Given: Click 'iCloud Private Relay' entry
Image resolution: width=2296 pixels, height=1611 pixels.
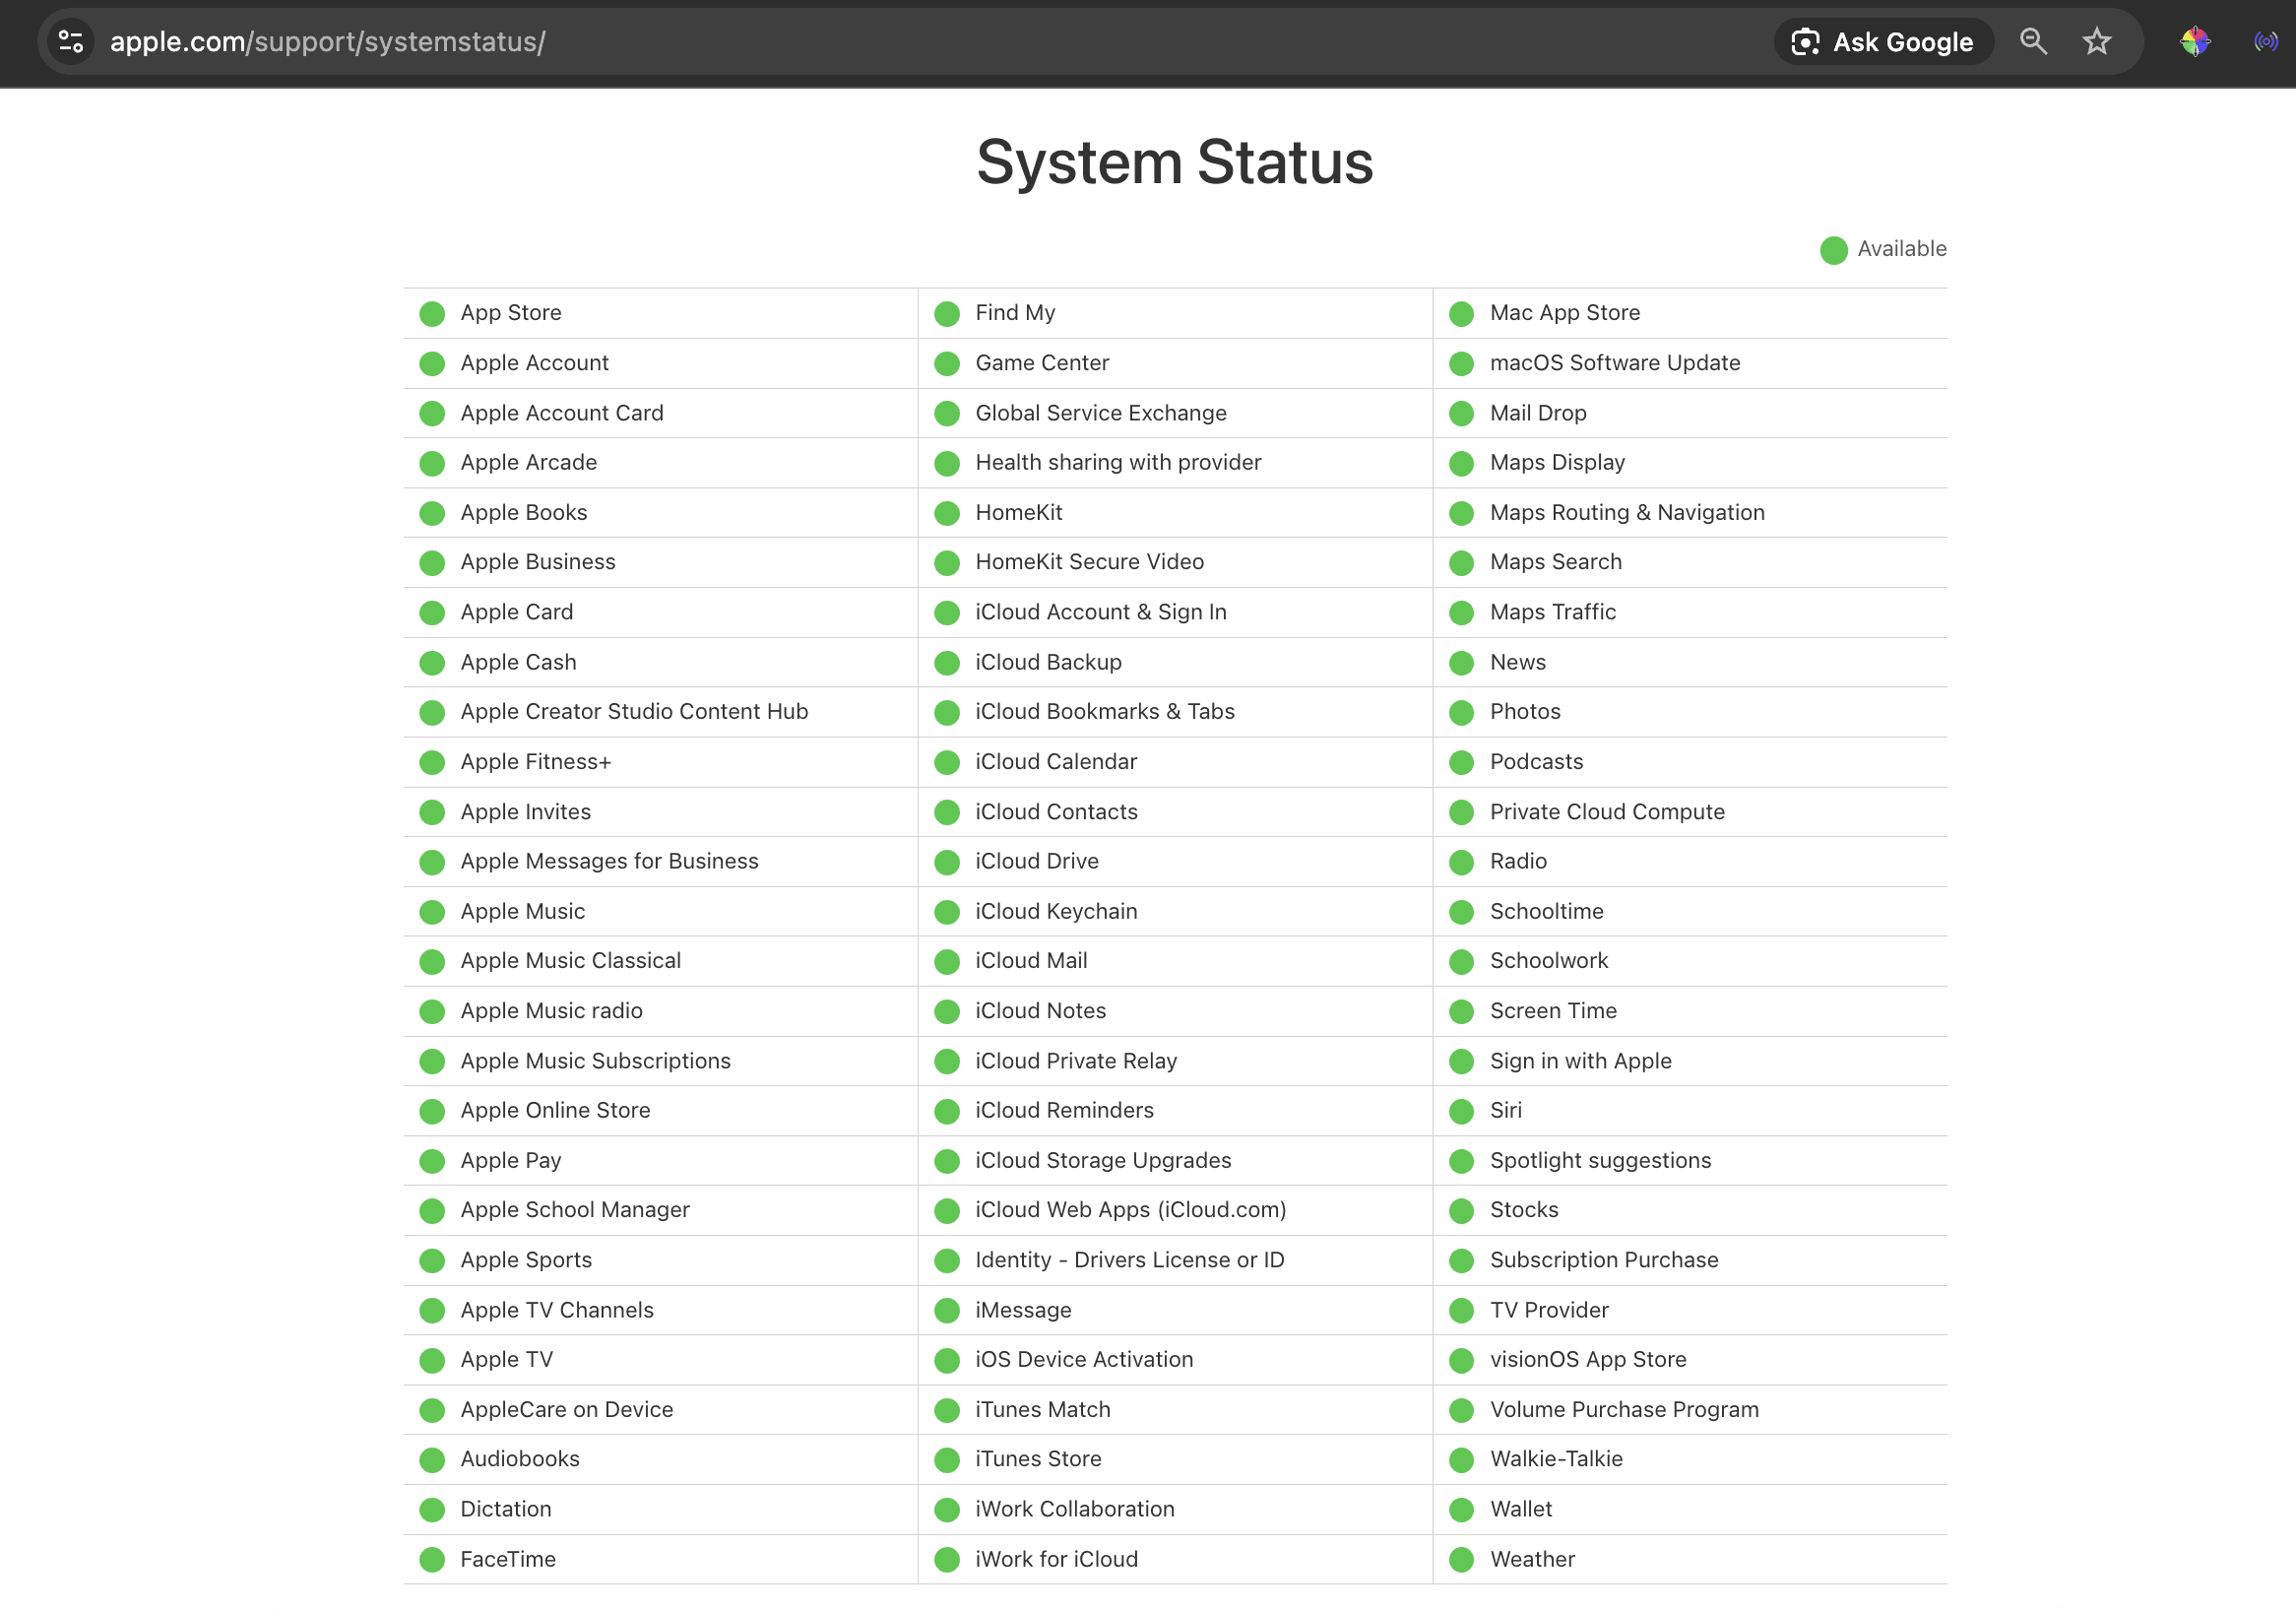Looking at the screenshot, I should (x=1077, y=1061).
